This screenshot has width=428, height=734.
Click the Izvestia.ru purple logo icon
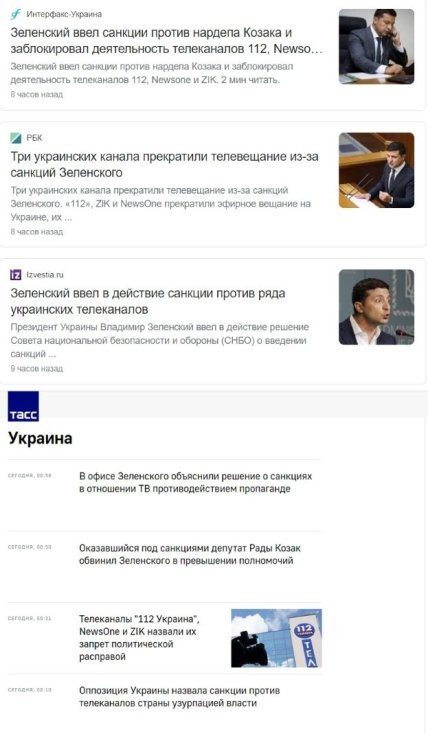[16, 275]
